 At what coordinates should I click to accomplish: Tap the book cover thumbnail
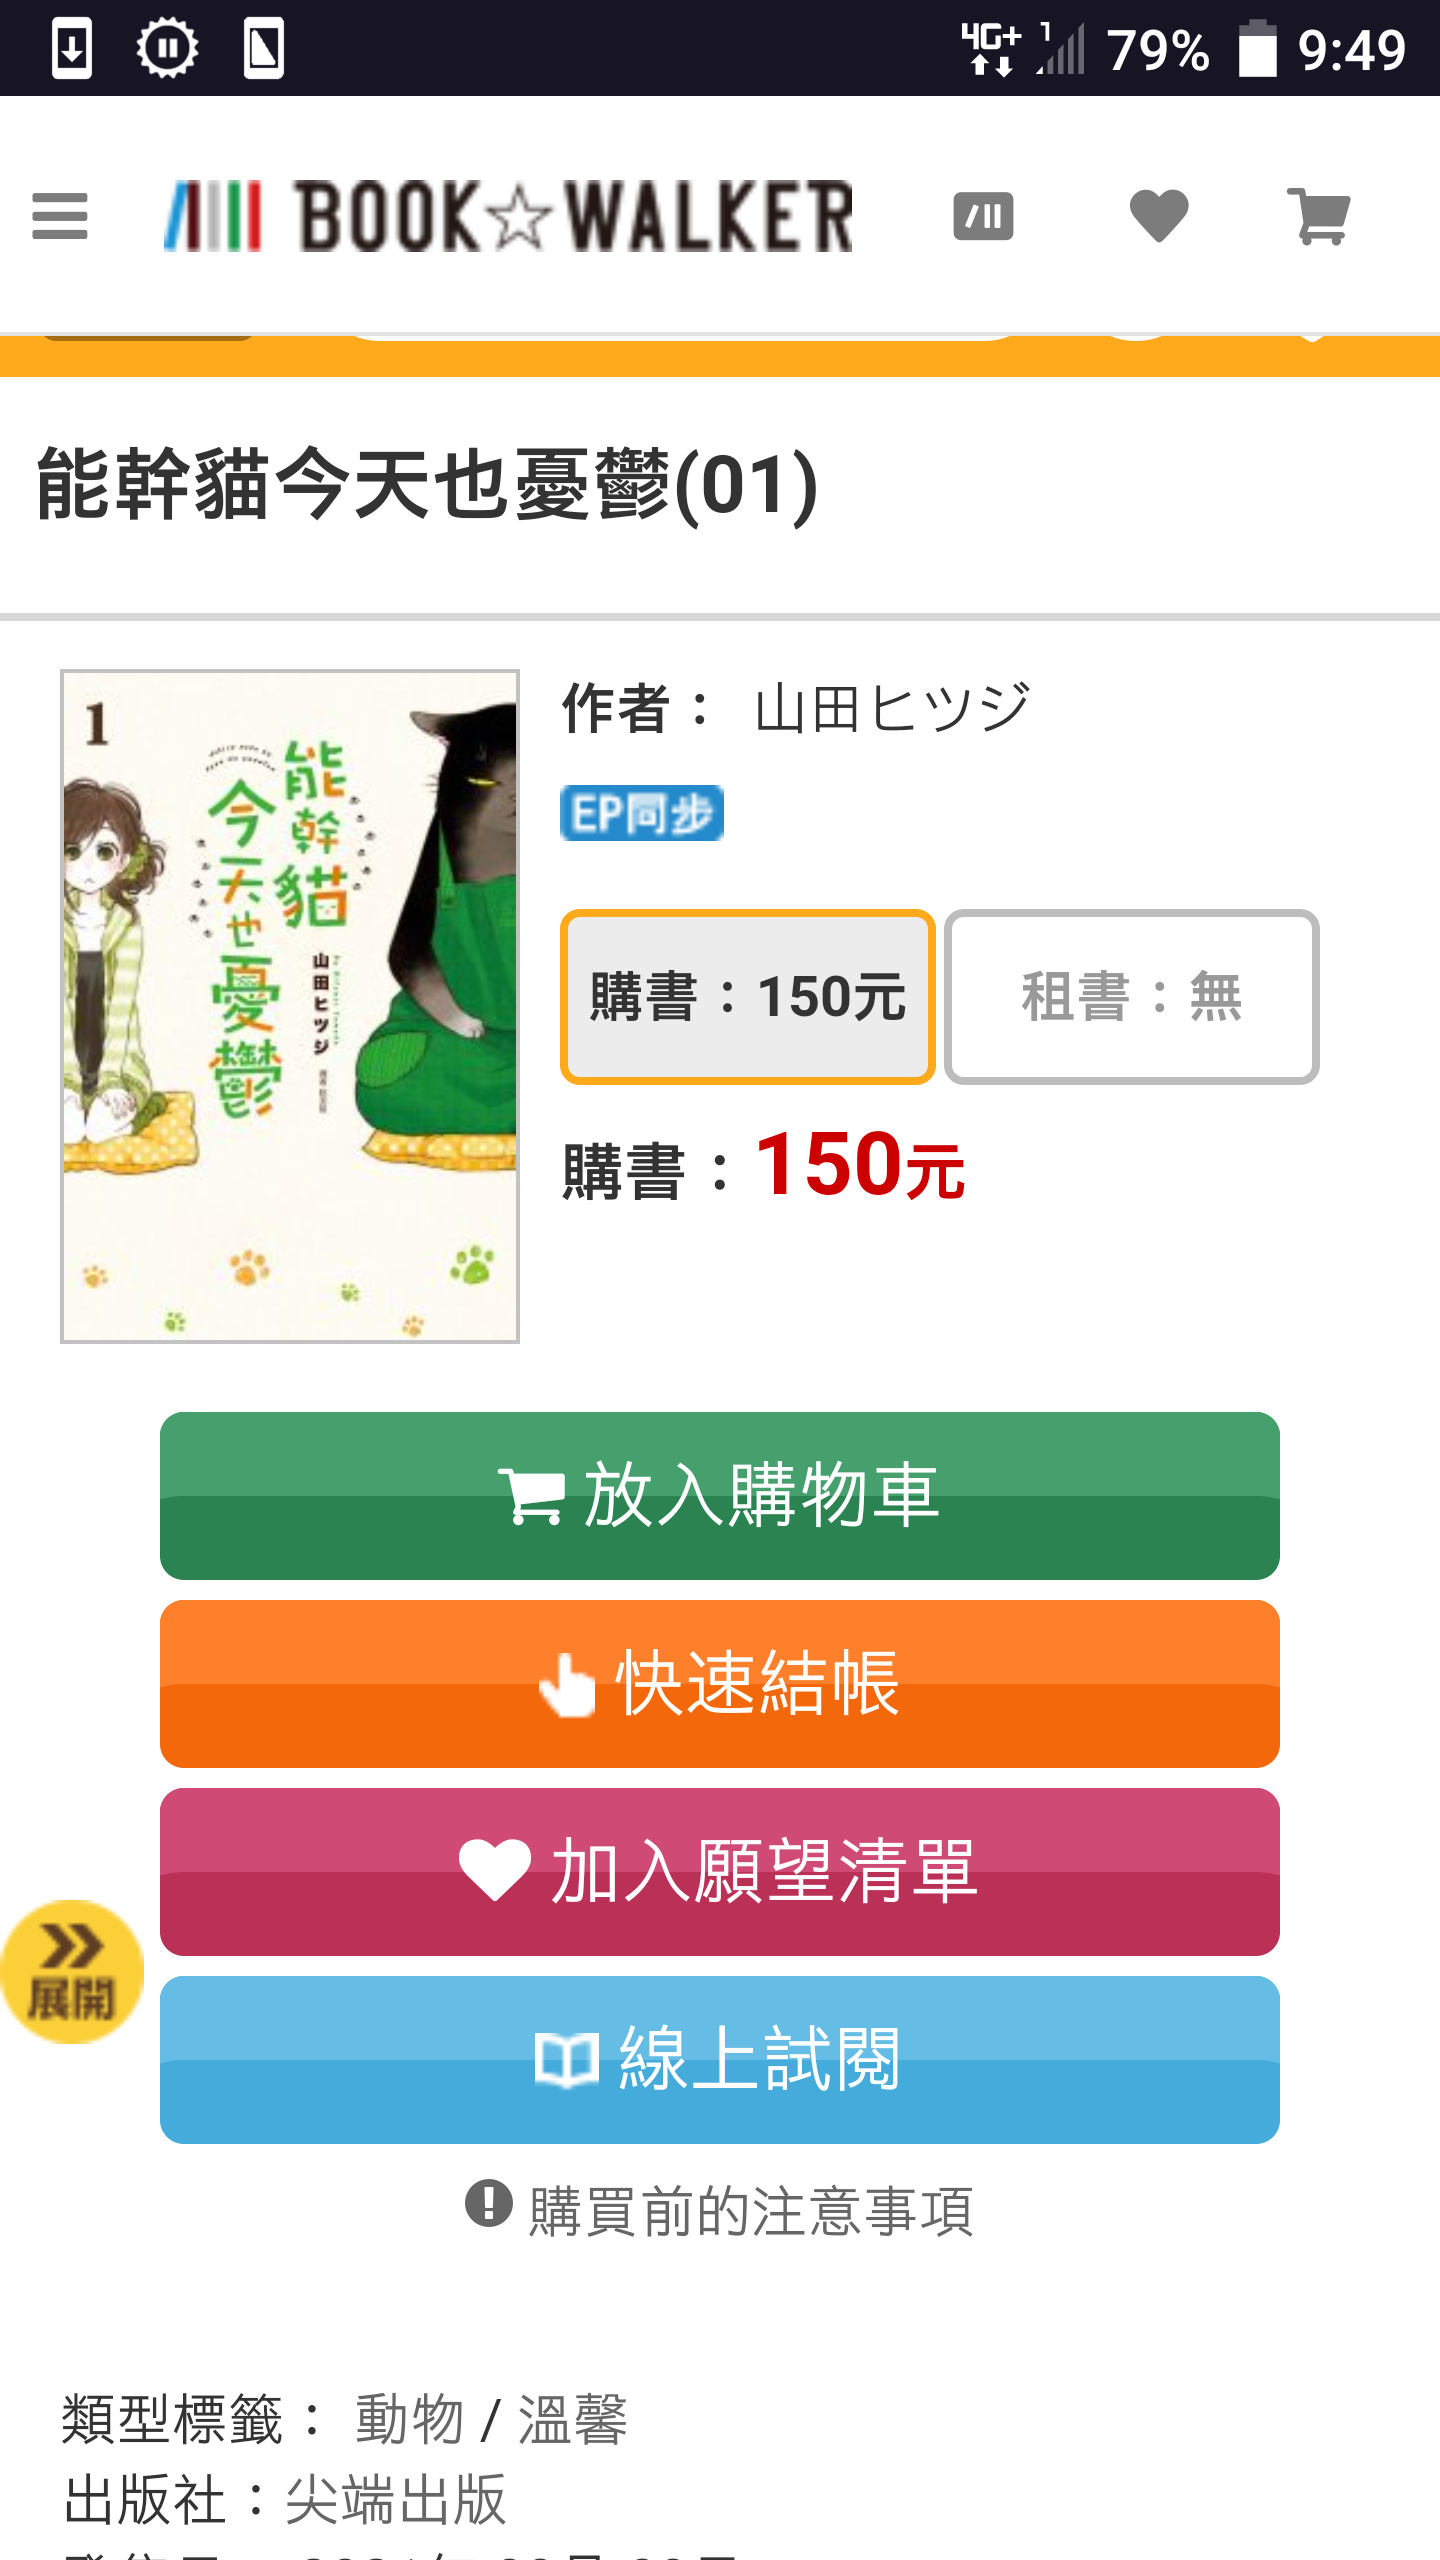coord(290,1006)
